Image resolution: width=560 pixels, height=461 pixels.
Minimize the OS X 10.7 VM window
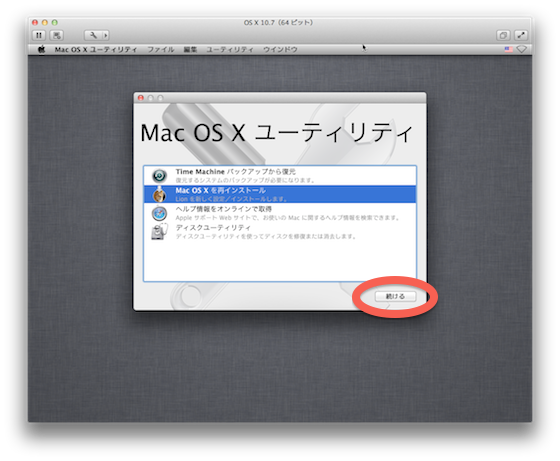coord(45,22)
